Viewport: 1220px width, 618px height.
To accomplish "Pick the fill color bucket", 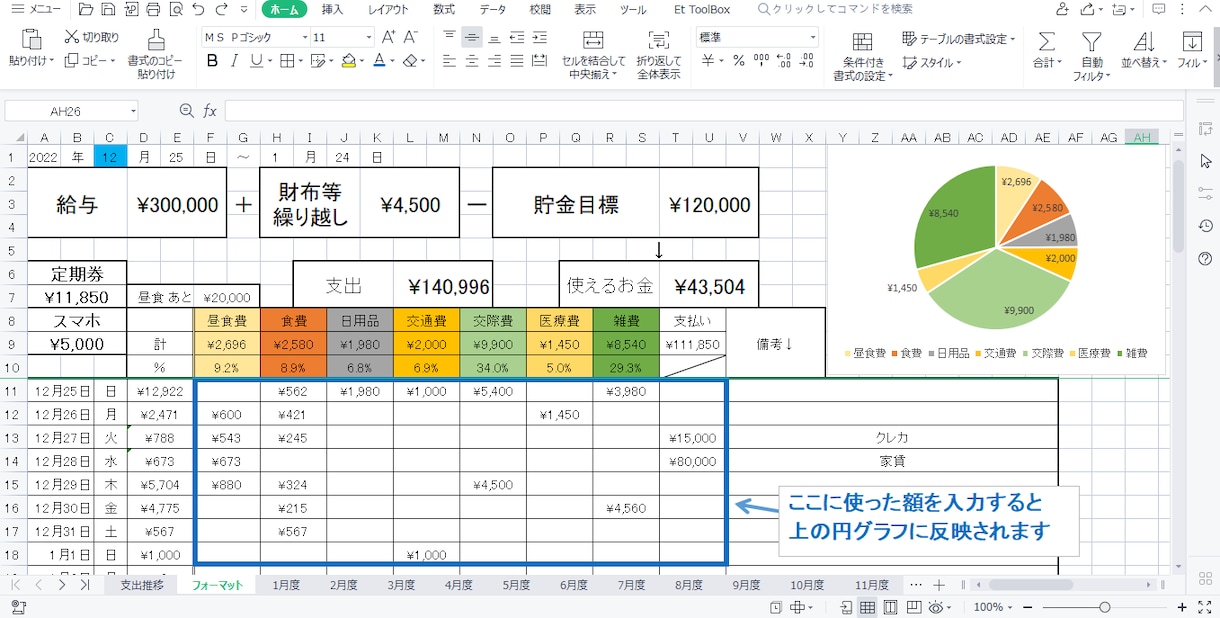I will pyautogui.click(x=348, y=61).
